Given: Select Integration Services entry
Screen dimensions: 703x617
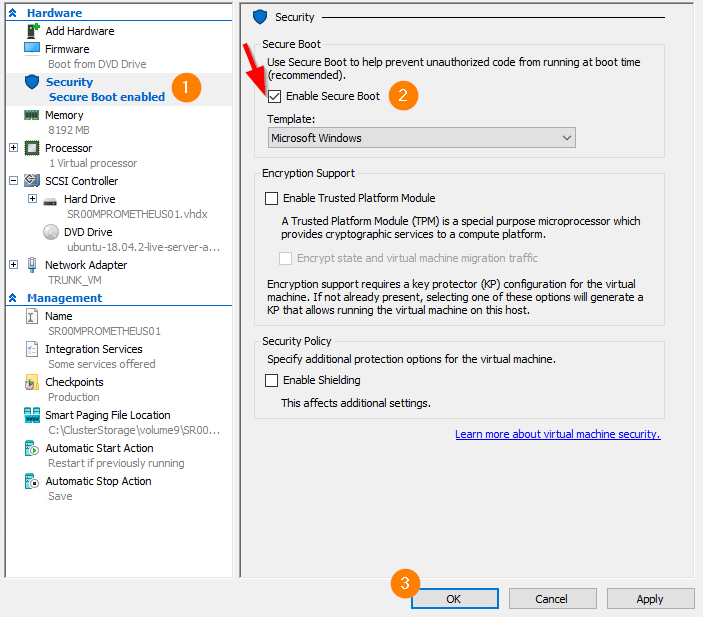Looking at the screenshot, I should pos(94,349).
